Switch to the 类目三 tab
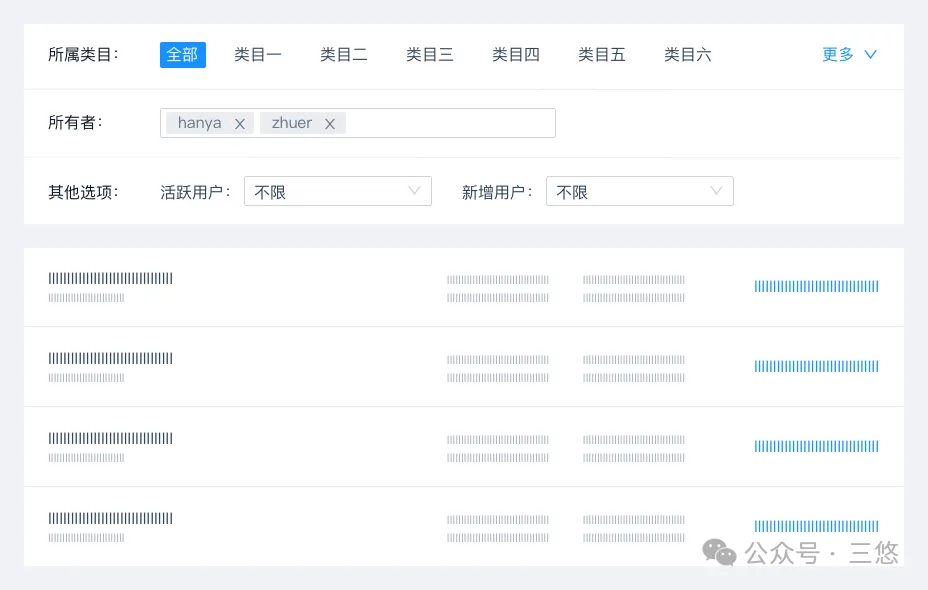The height and width of the screenshot is (590, 928). [430, 55]
